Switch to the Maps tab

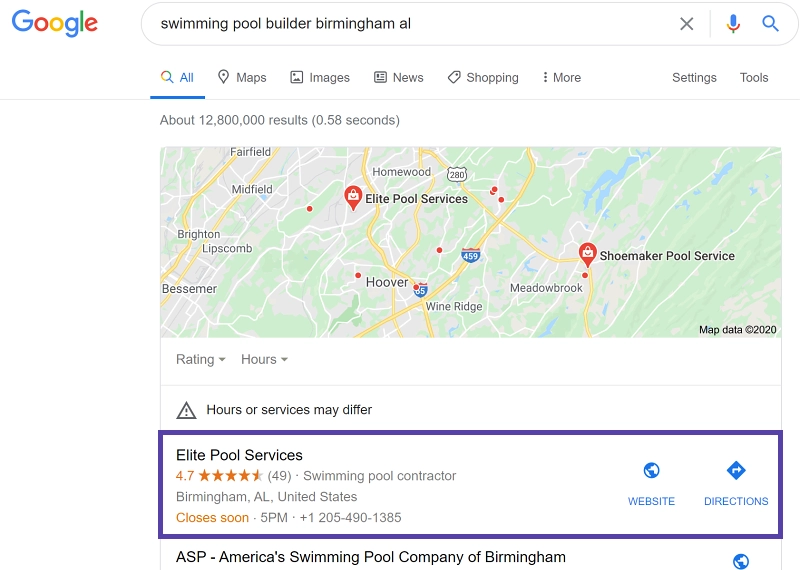241,78
